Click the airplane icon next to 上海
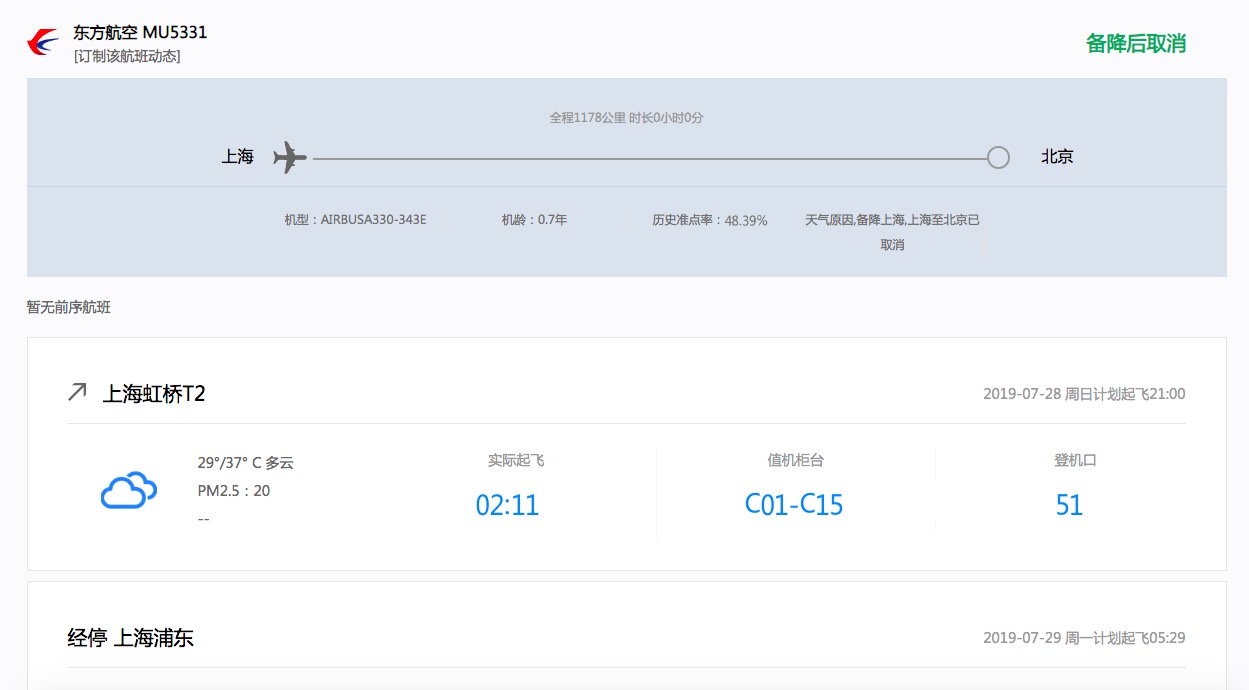The height and width of the screenshot is (690, 1249). (x=289, y=157)
